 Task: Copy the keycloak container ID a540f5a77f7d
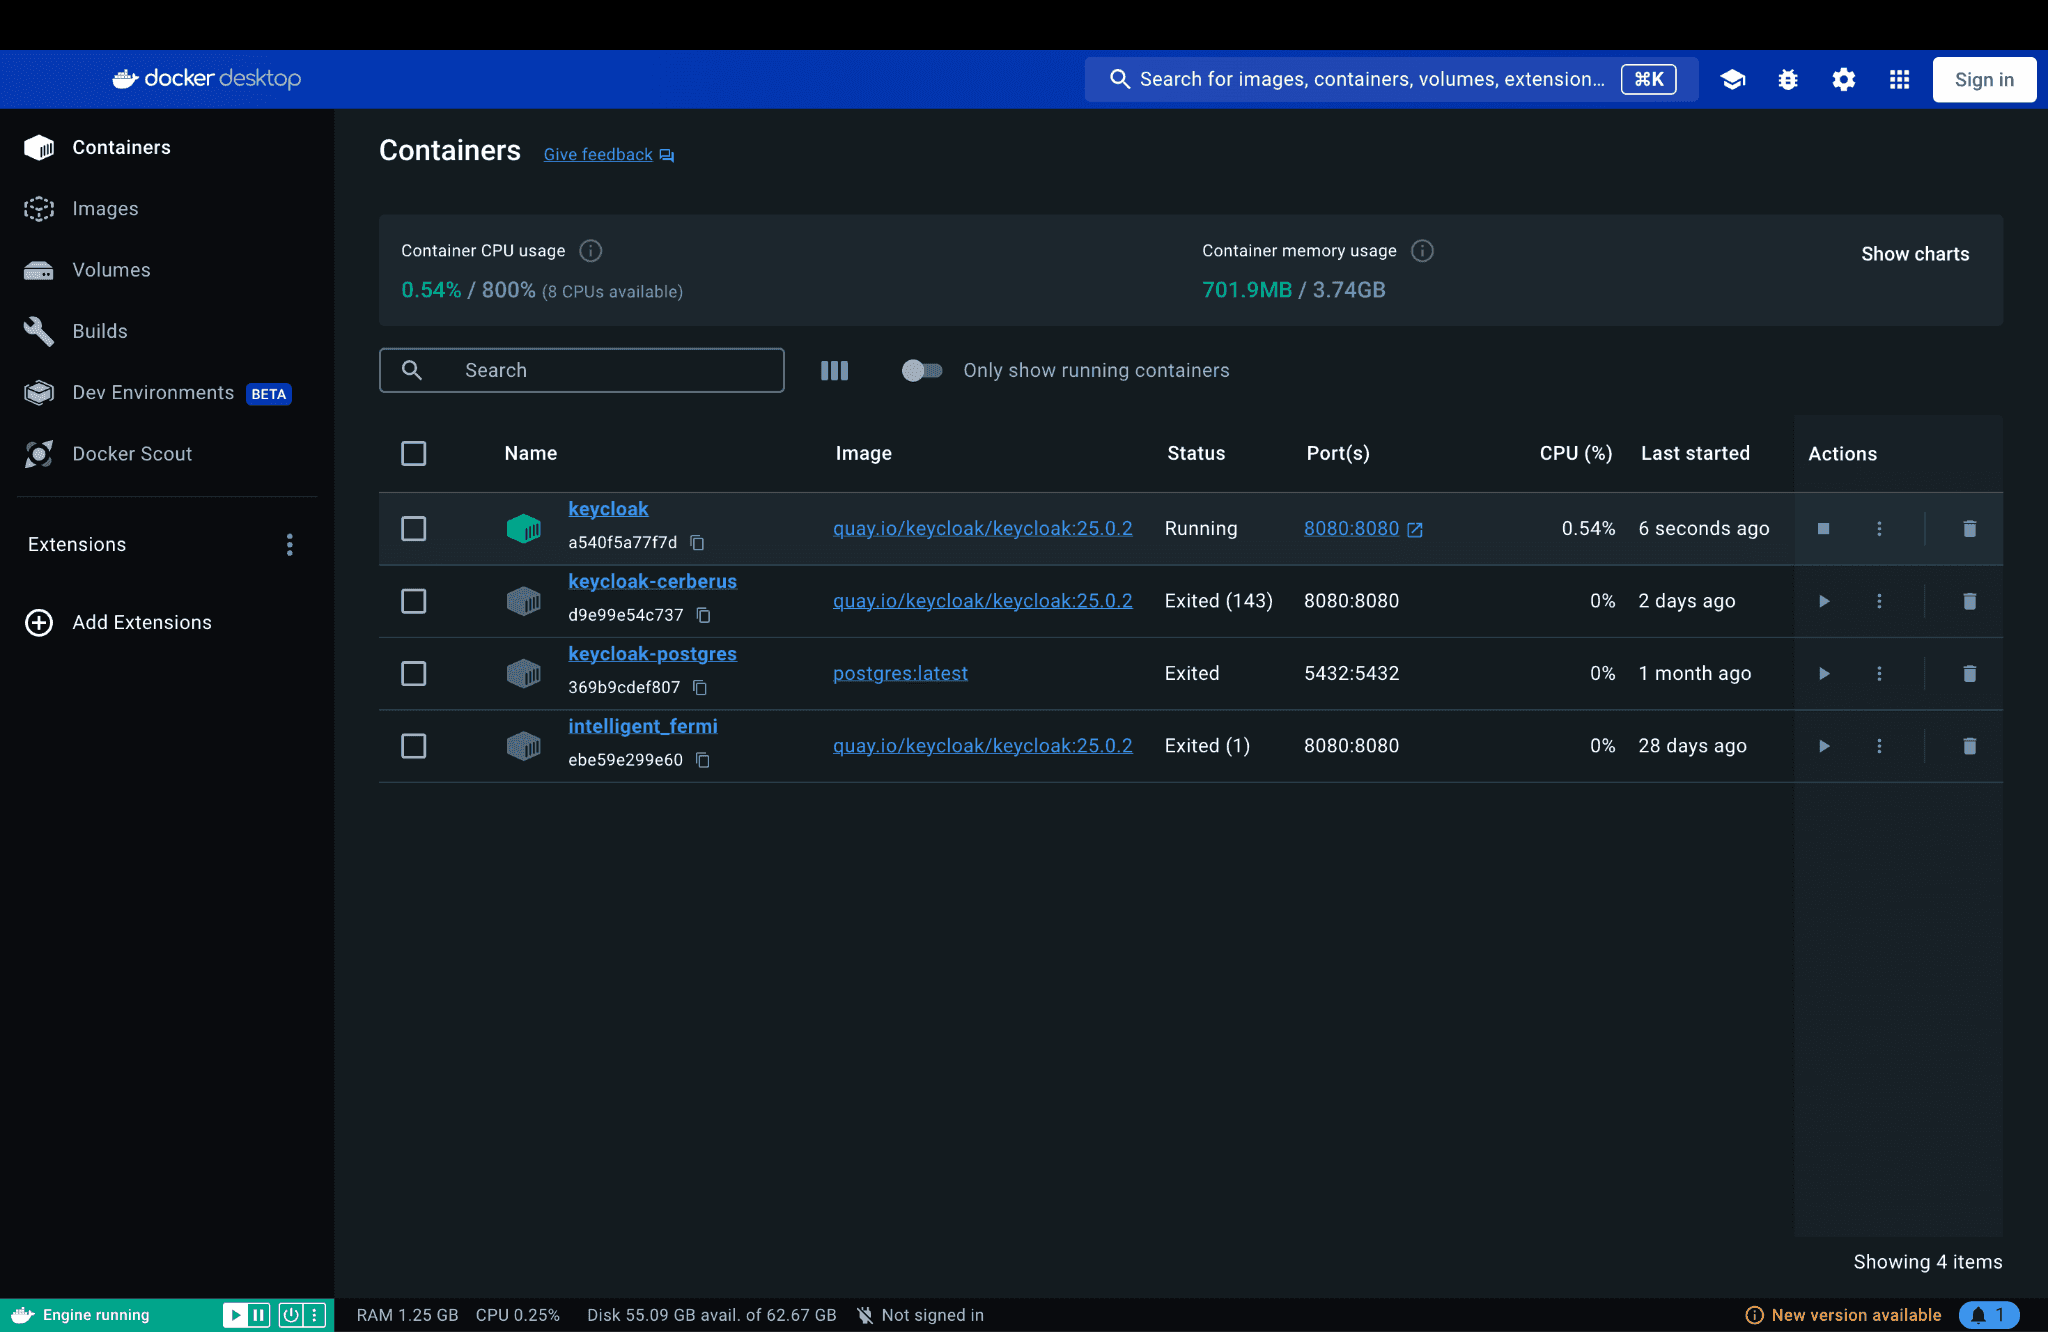pos(698,543)
